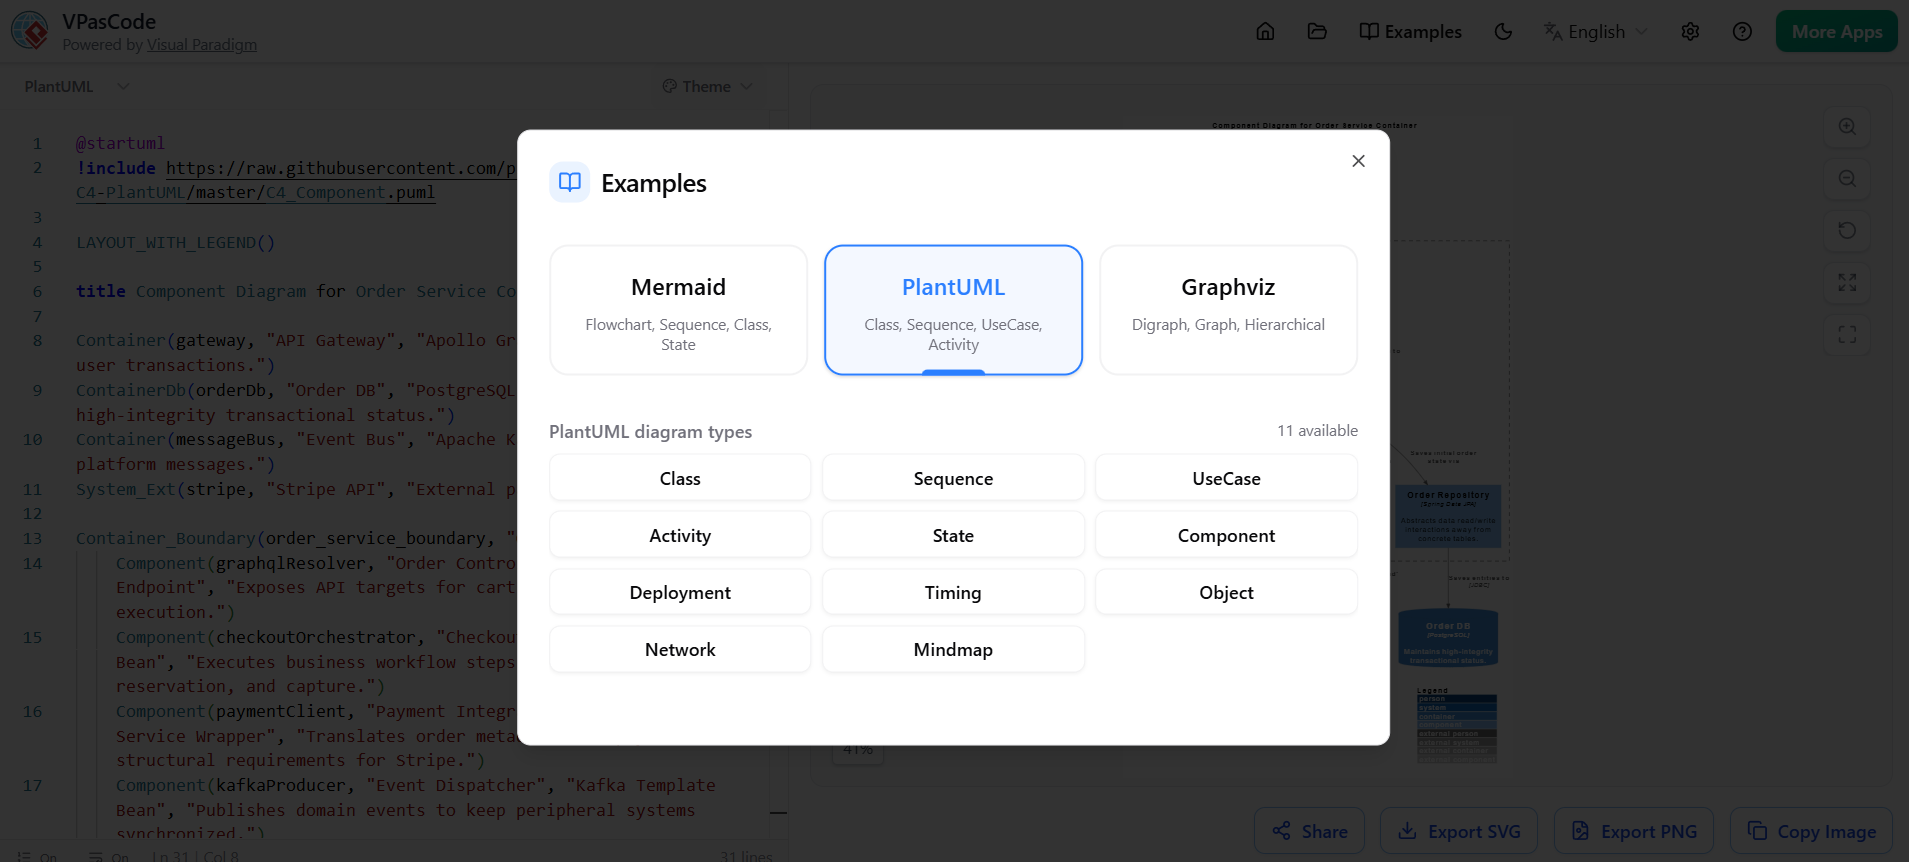The image size is (1909, 862).
Task: Toggle dark mode moon icon
Action: point(1503,31)
